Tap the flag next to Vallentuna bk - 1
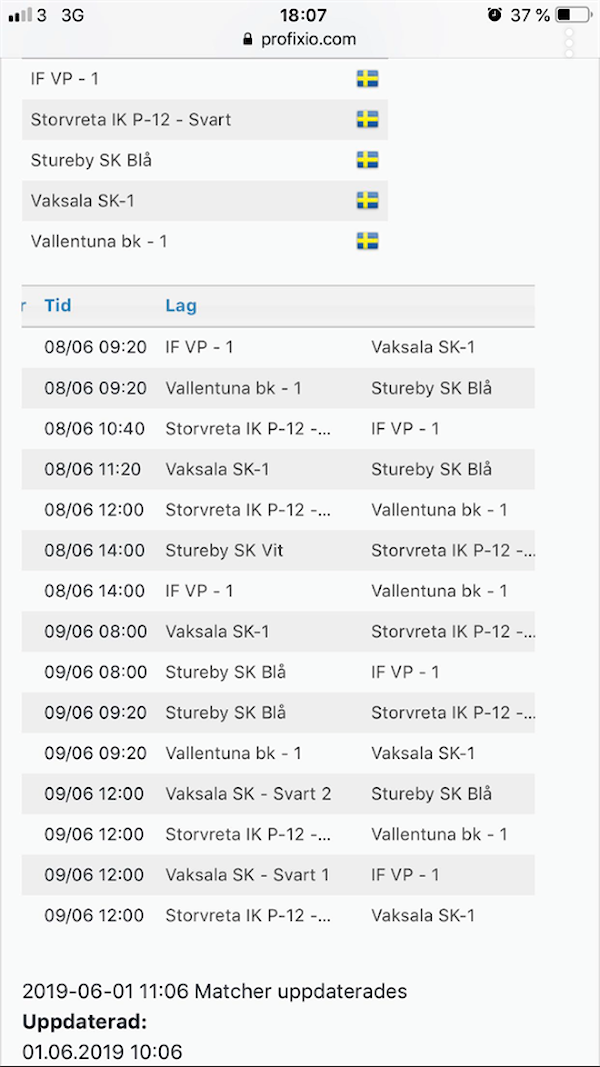 coord(367,241)
